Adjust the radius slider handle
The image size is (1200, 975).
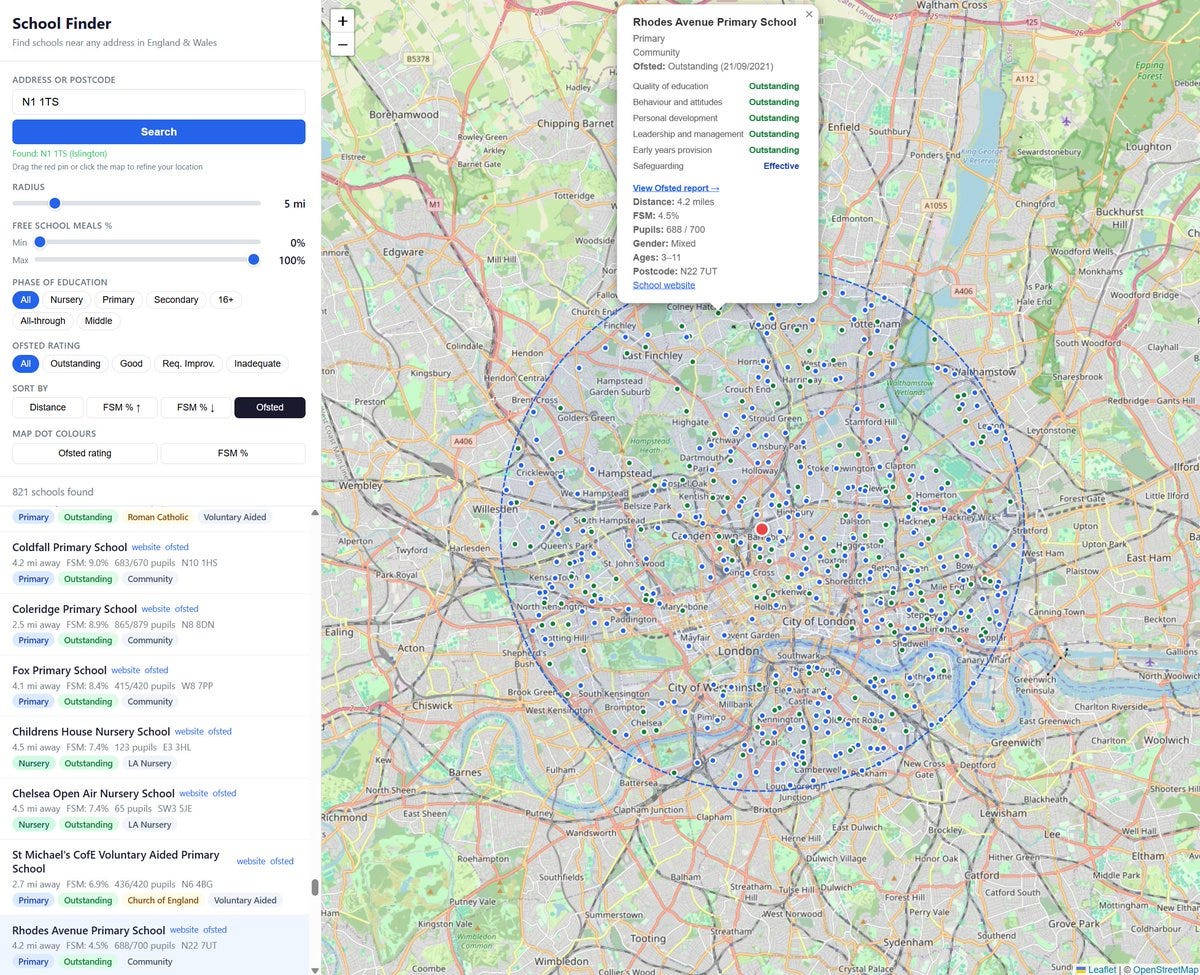55,203
